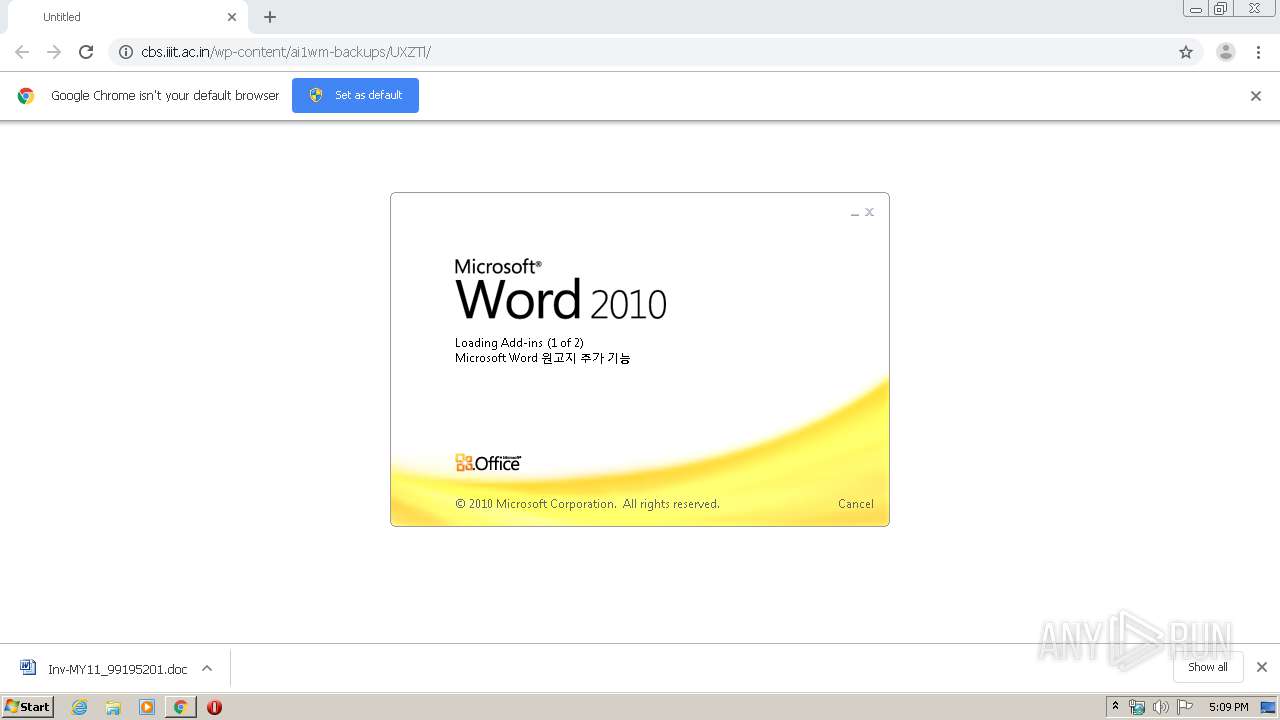This screenshot has height=720, width=1280.
Task: Open network status tray icon
Action: (x=1137, y=707)
